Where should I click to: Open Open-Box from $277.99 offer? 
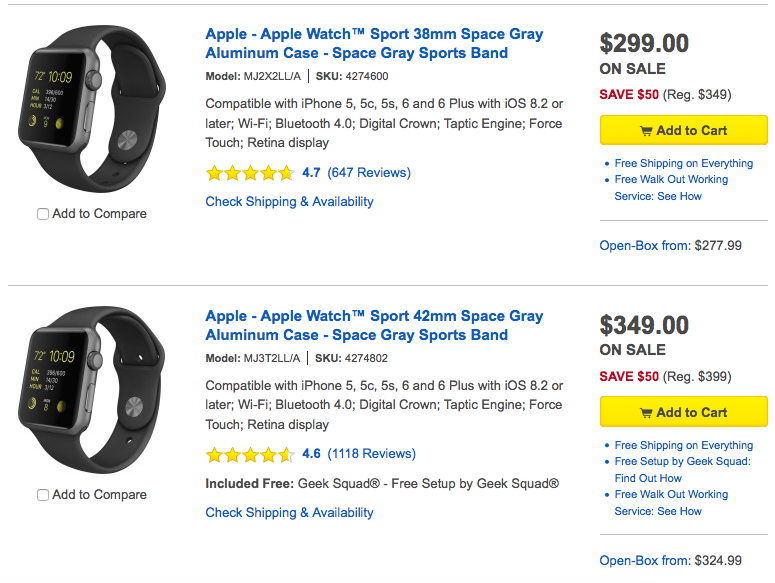(670, 246)
